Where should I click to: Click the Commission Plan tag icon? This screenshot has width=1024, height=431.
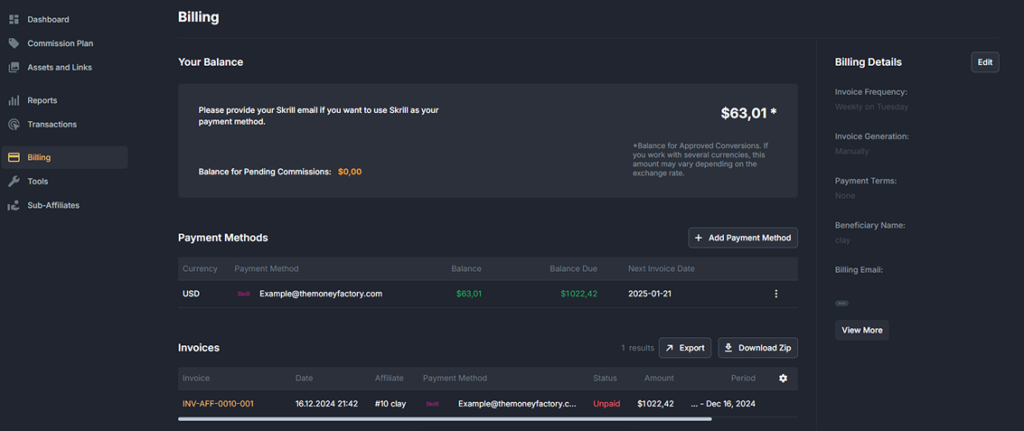click(14, 43)
